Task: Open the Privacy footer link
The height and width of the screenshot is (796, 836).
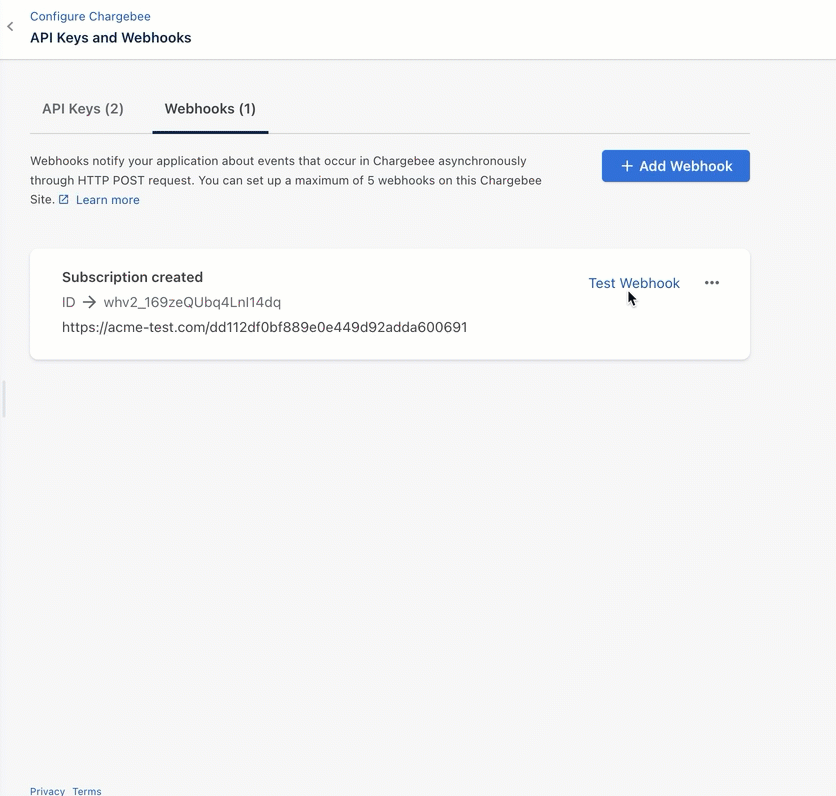Action: click(47, 791)
